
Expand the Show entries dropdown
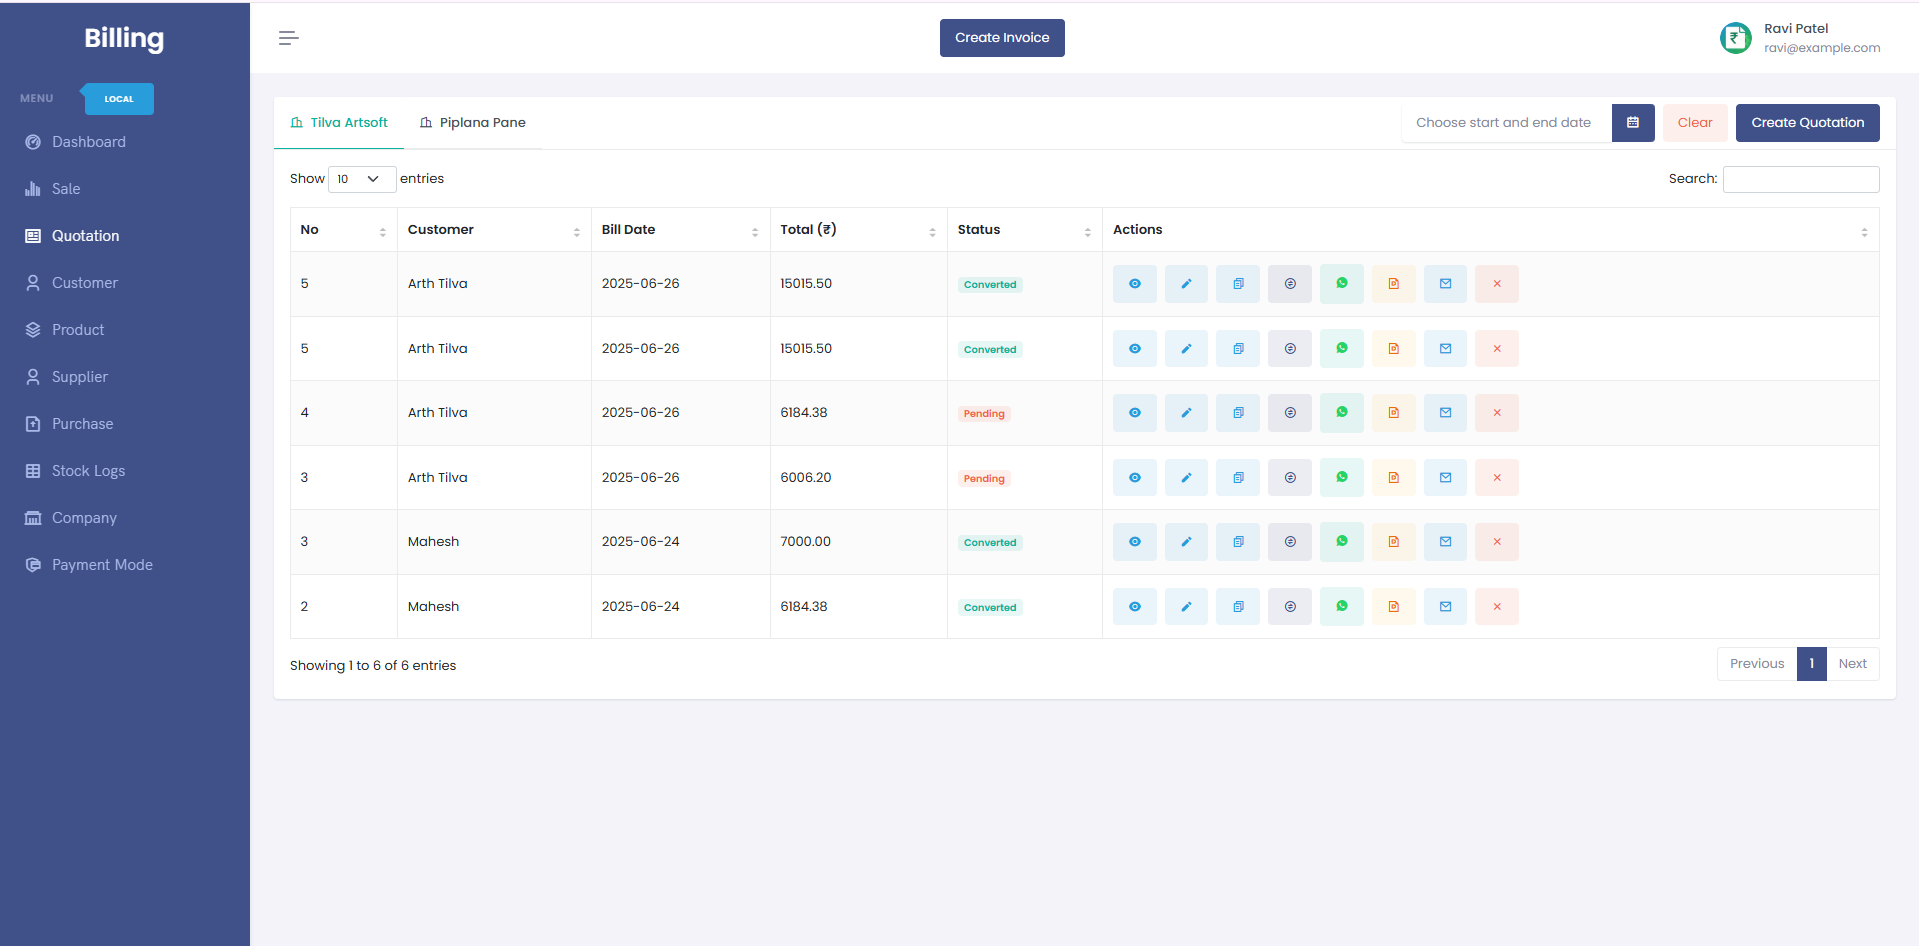[x=362, y=179]
